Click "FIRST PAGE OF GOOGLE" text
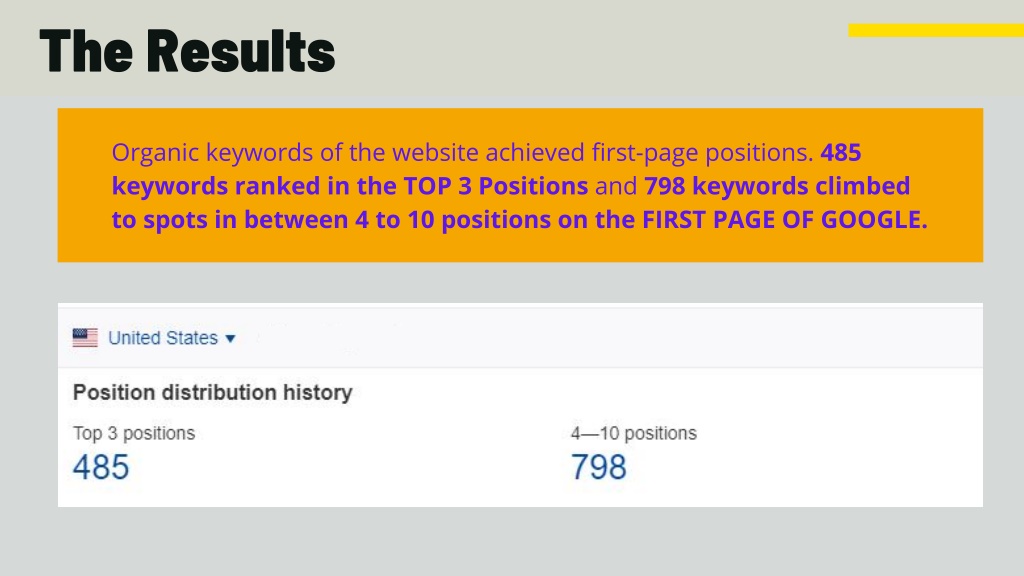Image resolution: width=1024 pixels, height=576 pixels. pyautogui.click(x=784, y=220)
